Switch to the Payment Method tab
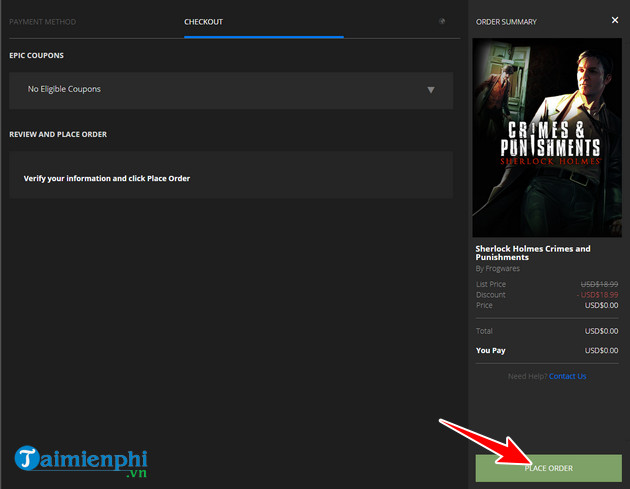Image resolution: width=630 pixels, height=489 pixels. click(x=43, y=22)
